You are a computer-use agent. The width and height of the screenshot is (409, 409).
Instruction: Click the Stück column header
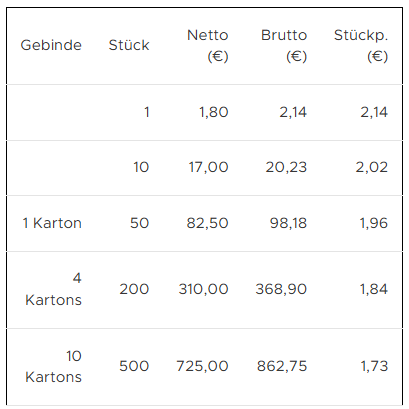pos(129,45)
